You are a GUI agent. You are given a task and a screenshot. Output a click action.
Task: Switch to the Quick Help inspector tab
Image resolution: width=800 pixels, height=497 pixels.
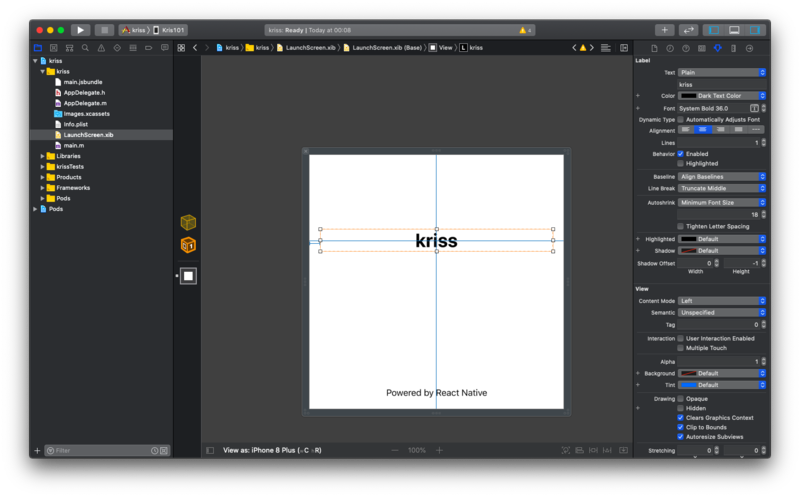686,48
